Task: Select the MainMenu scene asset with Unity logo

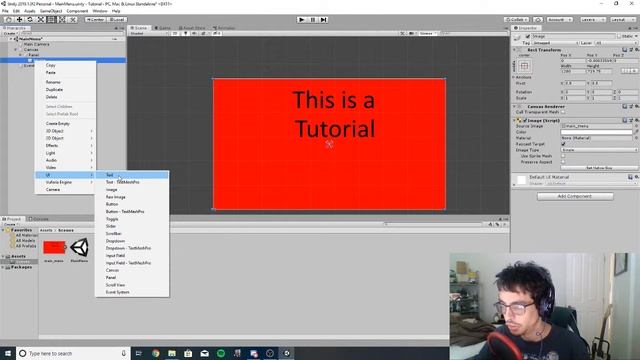Action: click(x=79, y=247)
